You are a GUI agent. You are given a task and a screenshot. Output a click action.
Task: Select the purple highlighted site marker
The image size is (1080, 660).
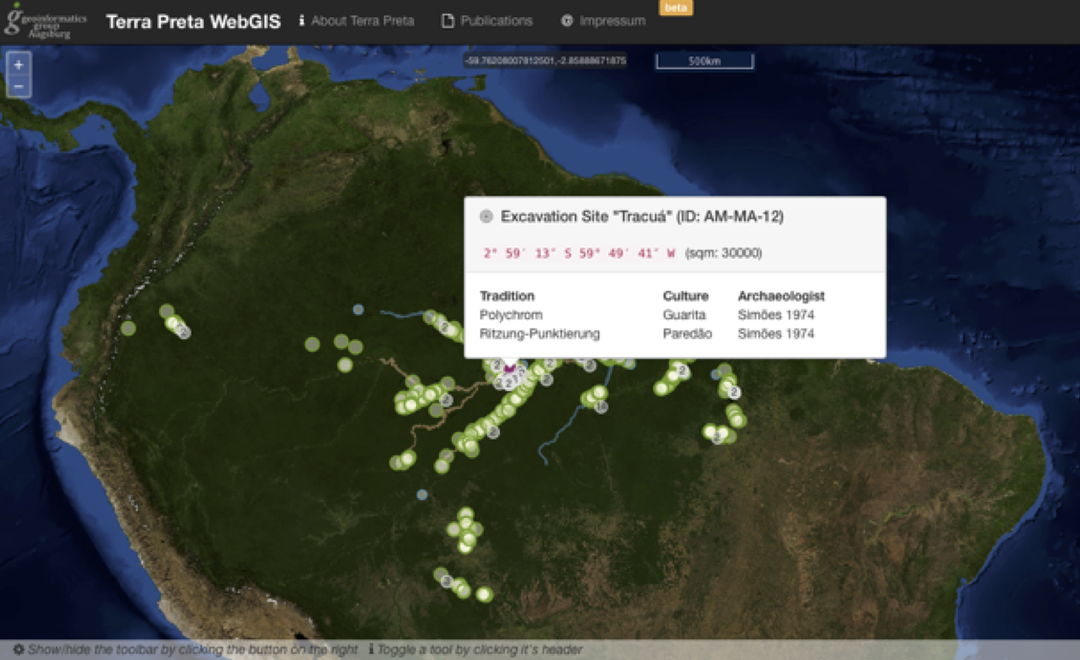tap(509, 369)
